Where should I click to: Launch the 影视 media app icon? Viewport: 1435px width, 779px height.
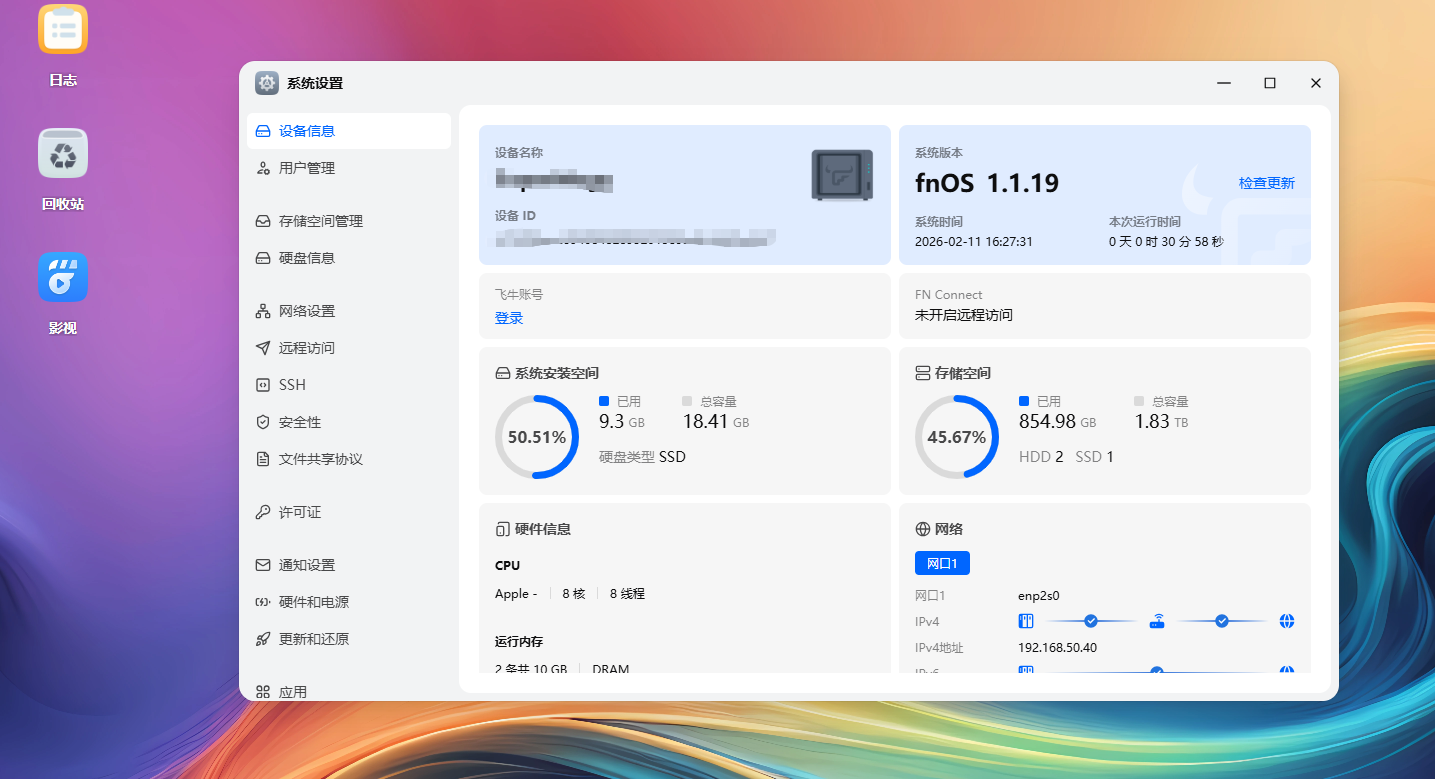pos(63,277)
